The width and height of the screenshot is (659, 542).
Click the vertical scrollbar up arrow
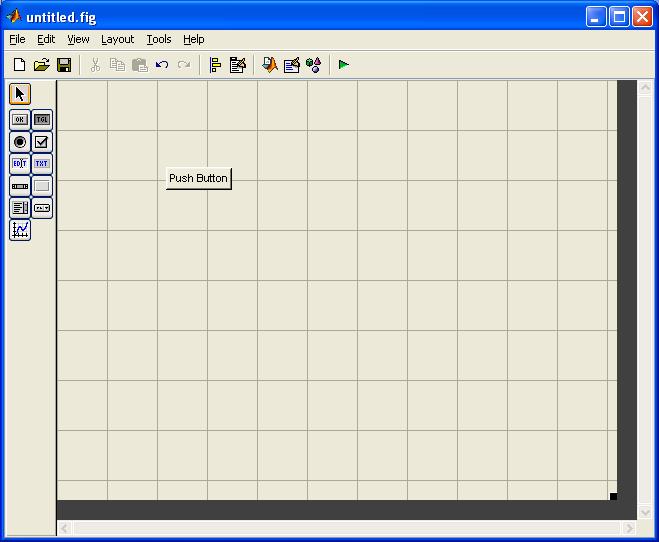point(645,88)
